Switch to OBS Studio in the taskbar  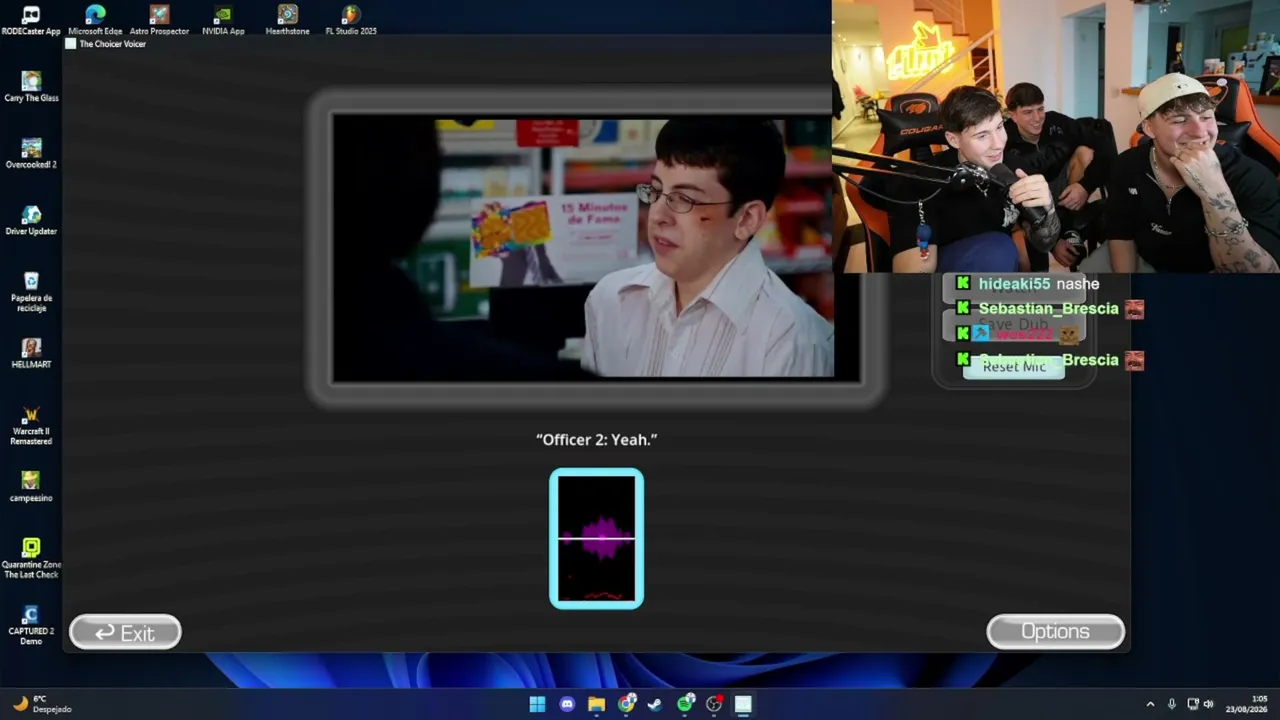714,704
